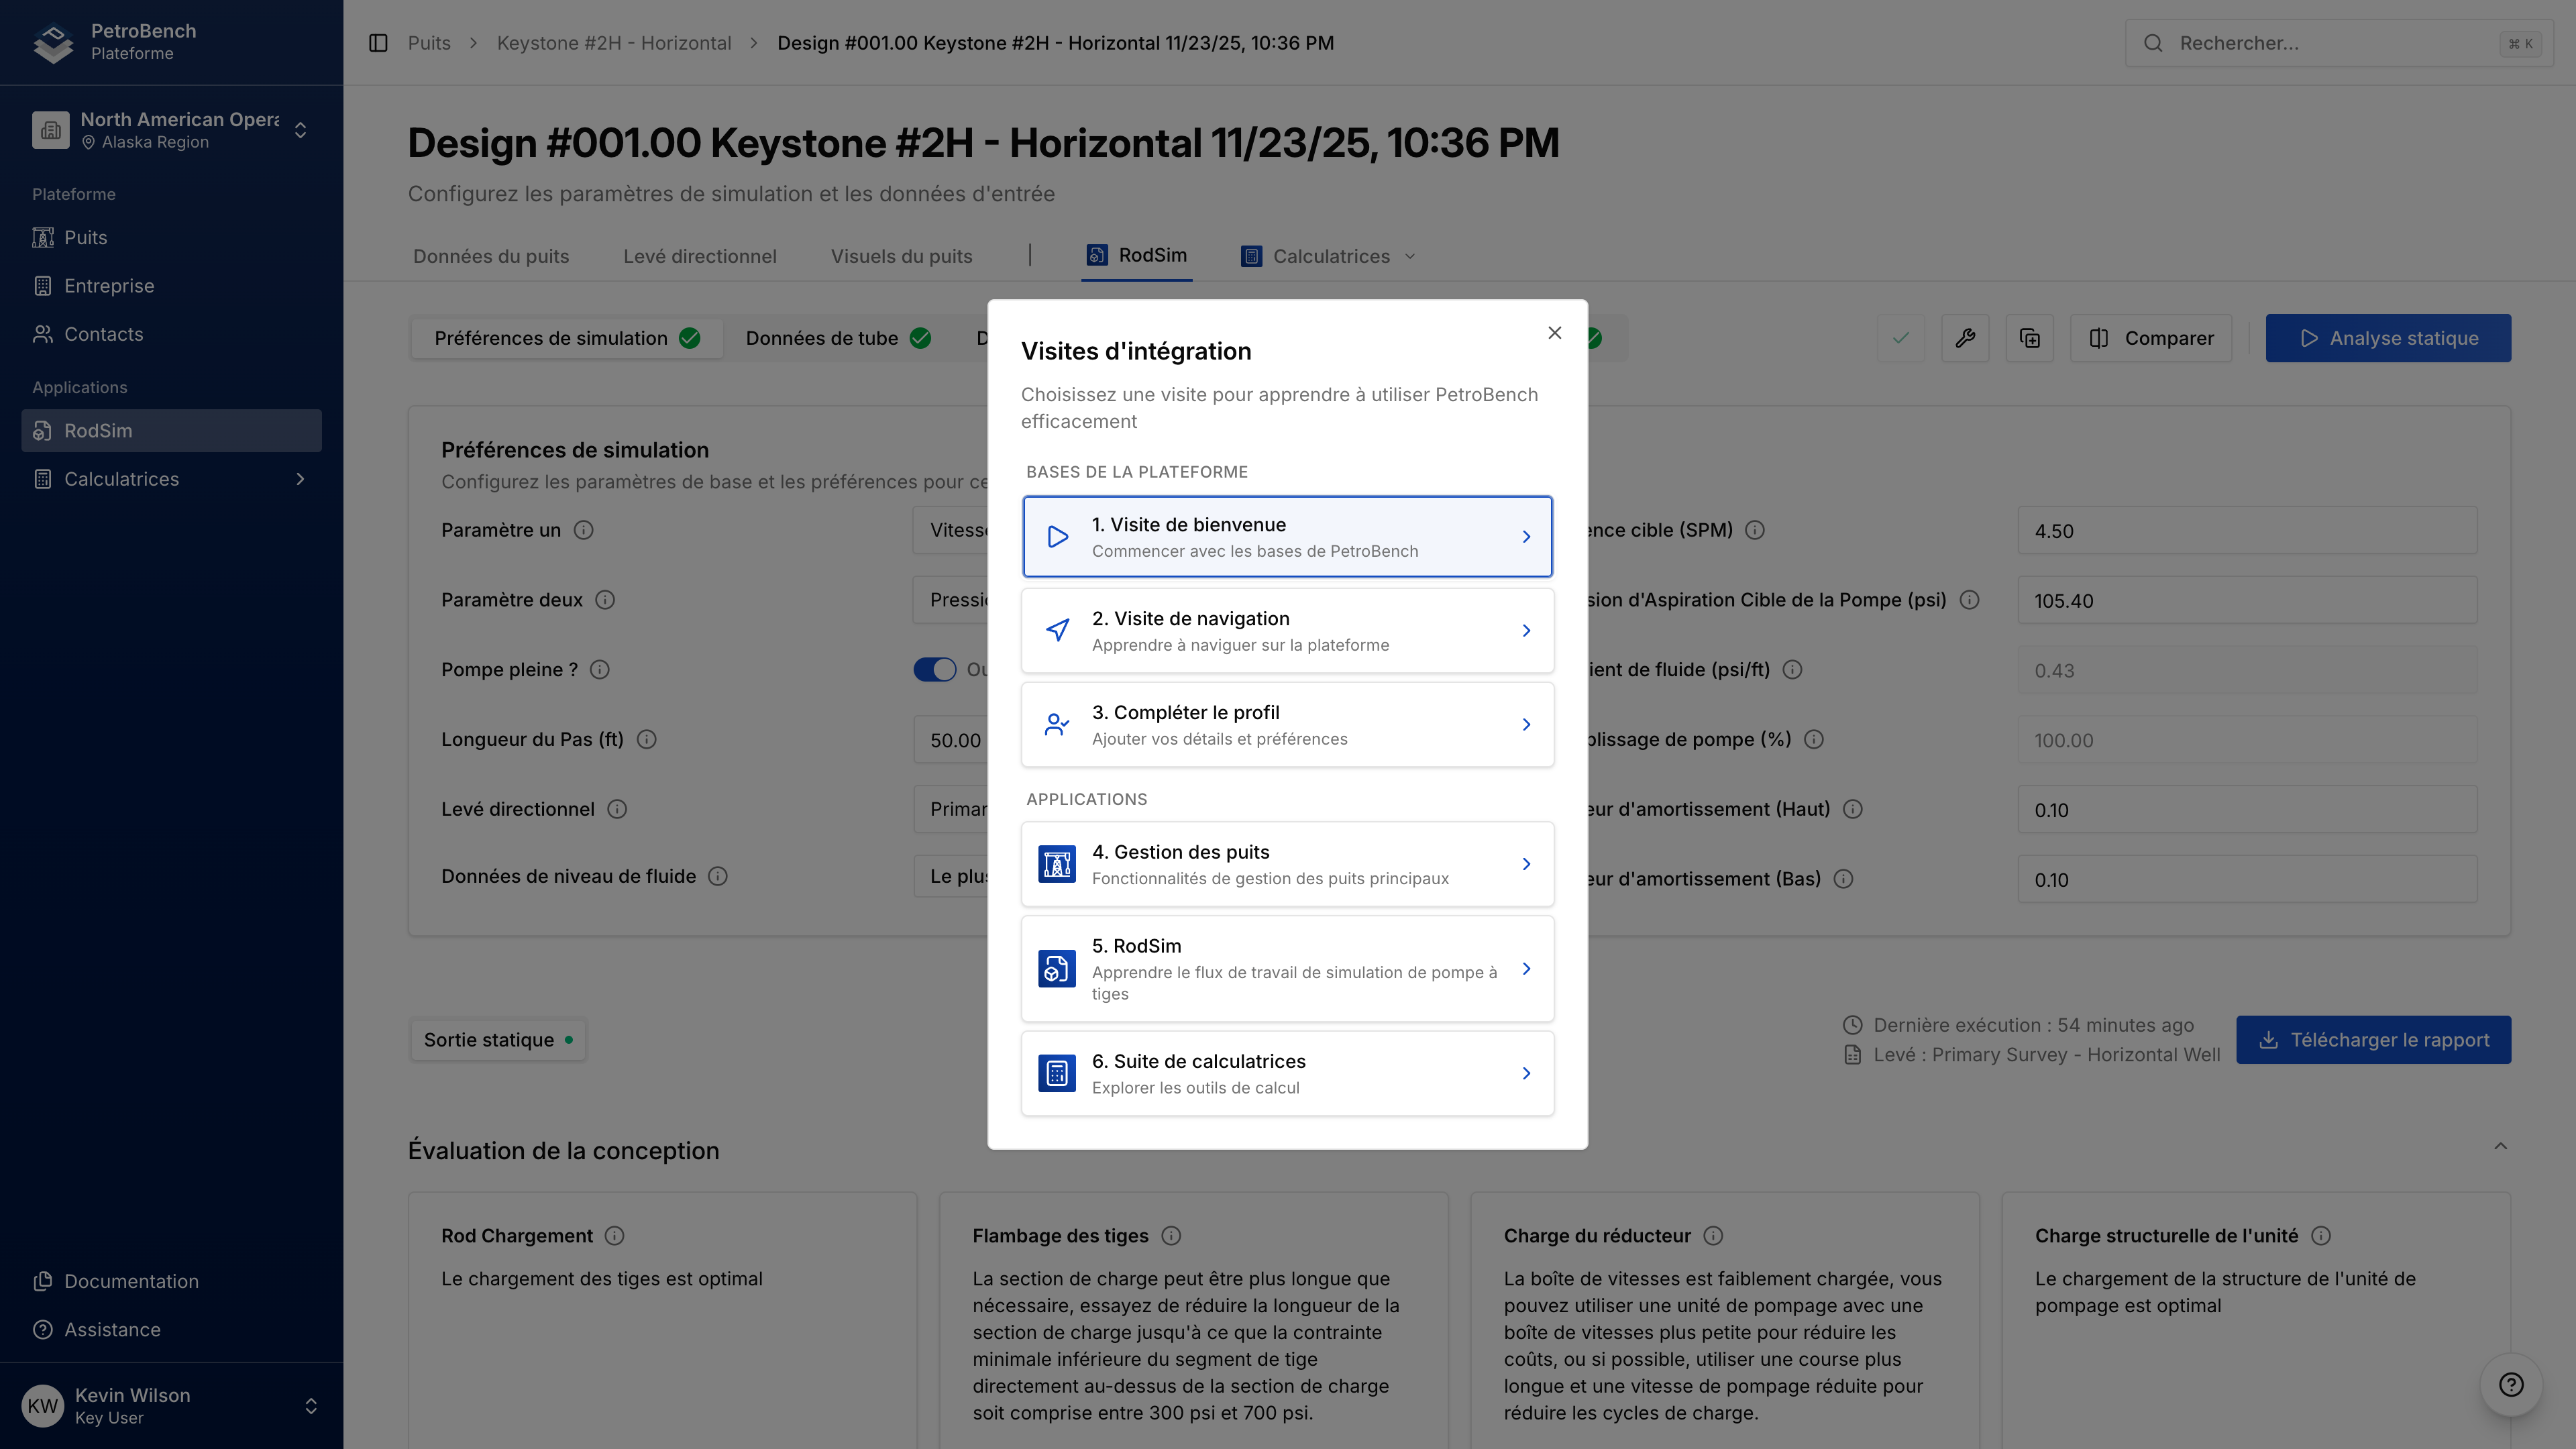Click info icon next to Paramètre un
The width and height of the screenshot is (2576, 1449).
[x=583, y=530]
